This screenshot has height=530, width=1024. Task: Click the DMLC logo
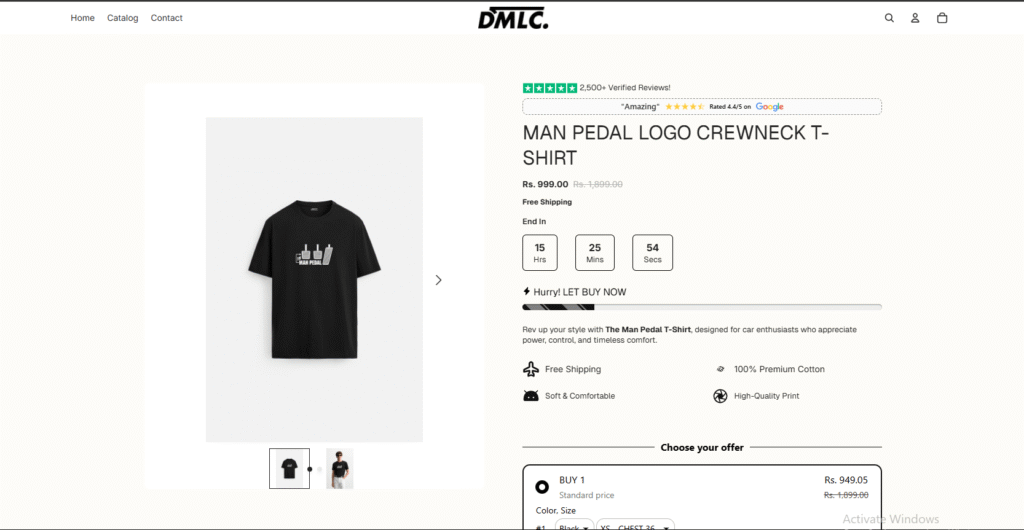pyautogui.click(x=512, y=18)
